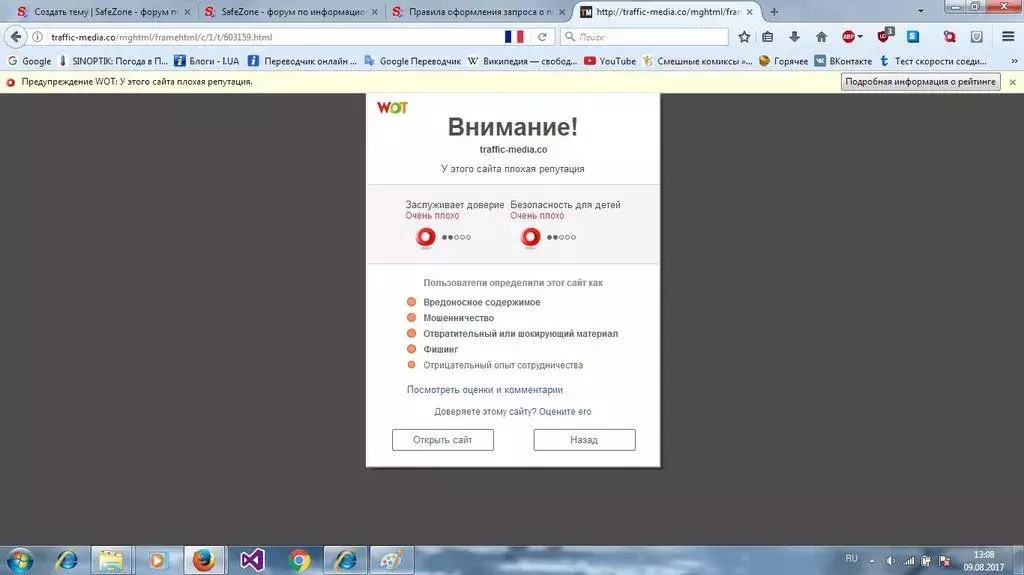Bookmark this page with the star icon
This screenshot has width=1024, height=575.
pyautogui.click(x=744, y=37)
